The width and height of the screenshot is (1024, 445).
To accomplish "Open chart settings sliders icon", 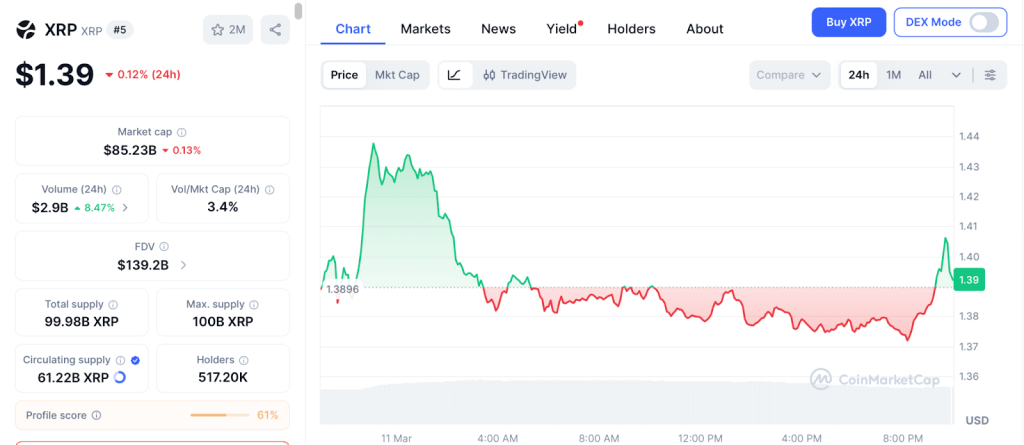I will (990, 75).
